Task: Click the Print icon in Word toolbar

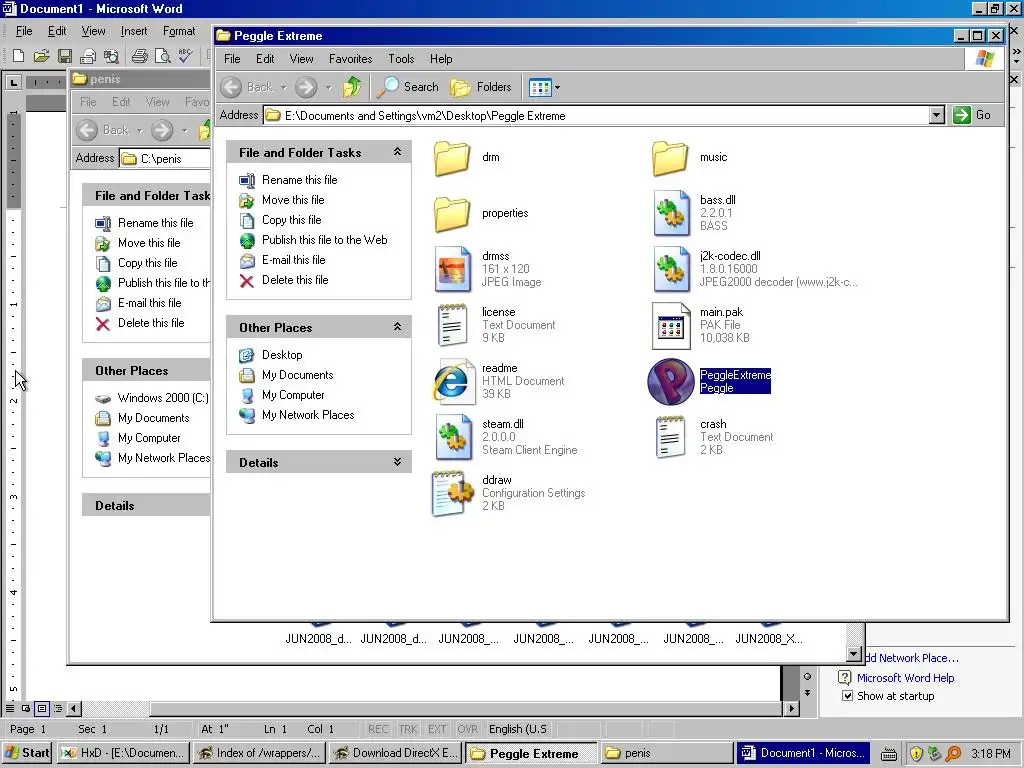Action: [139, 56]
